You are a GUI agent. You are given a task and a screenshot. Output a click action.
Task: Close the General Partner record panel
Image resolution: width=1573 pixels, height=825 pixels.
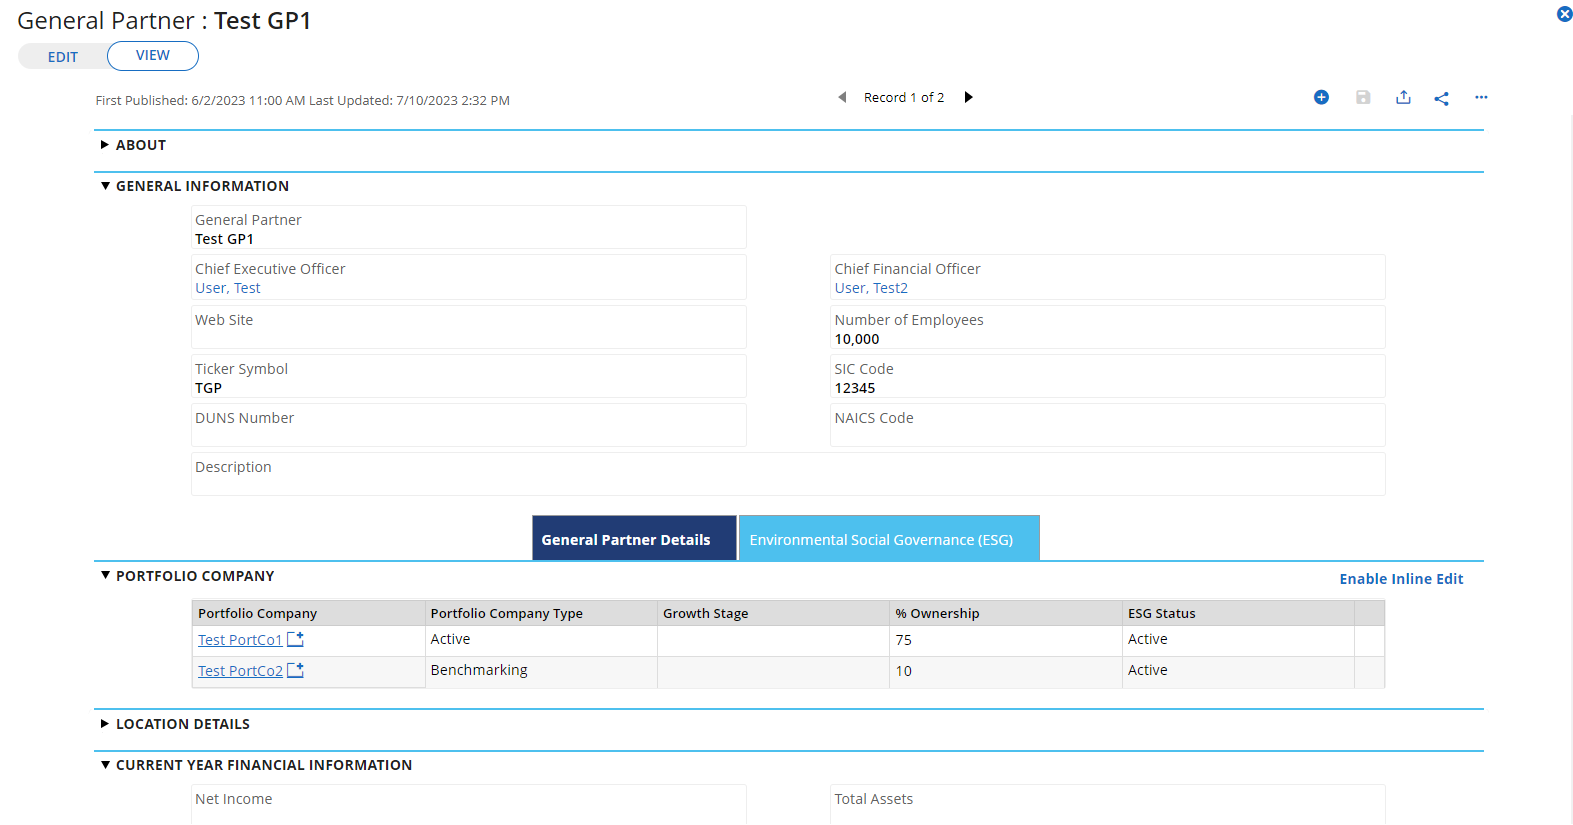tap(1565, 14)
